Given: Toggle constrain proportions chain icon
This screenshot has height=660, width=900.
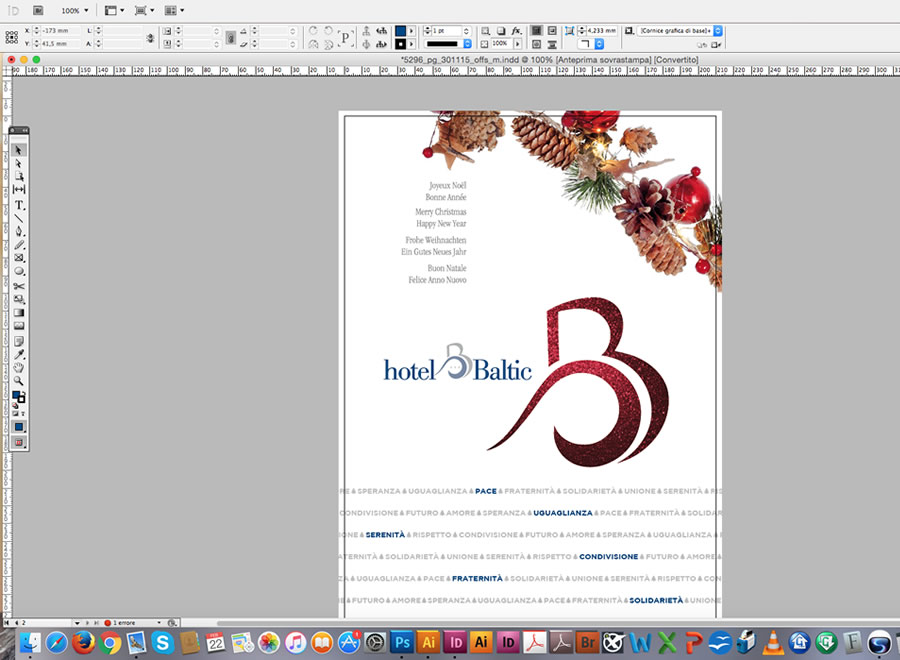Looking at the screenshot, I should 150,38.
